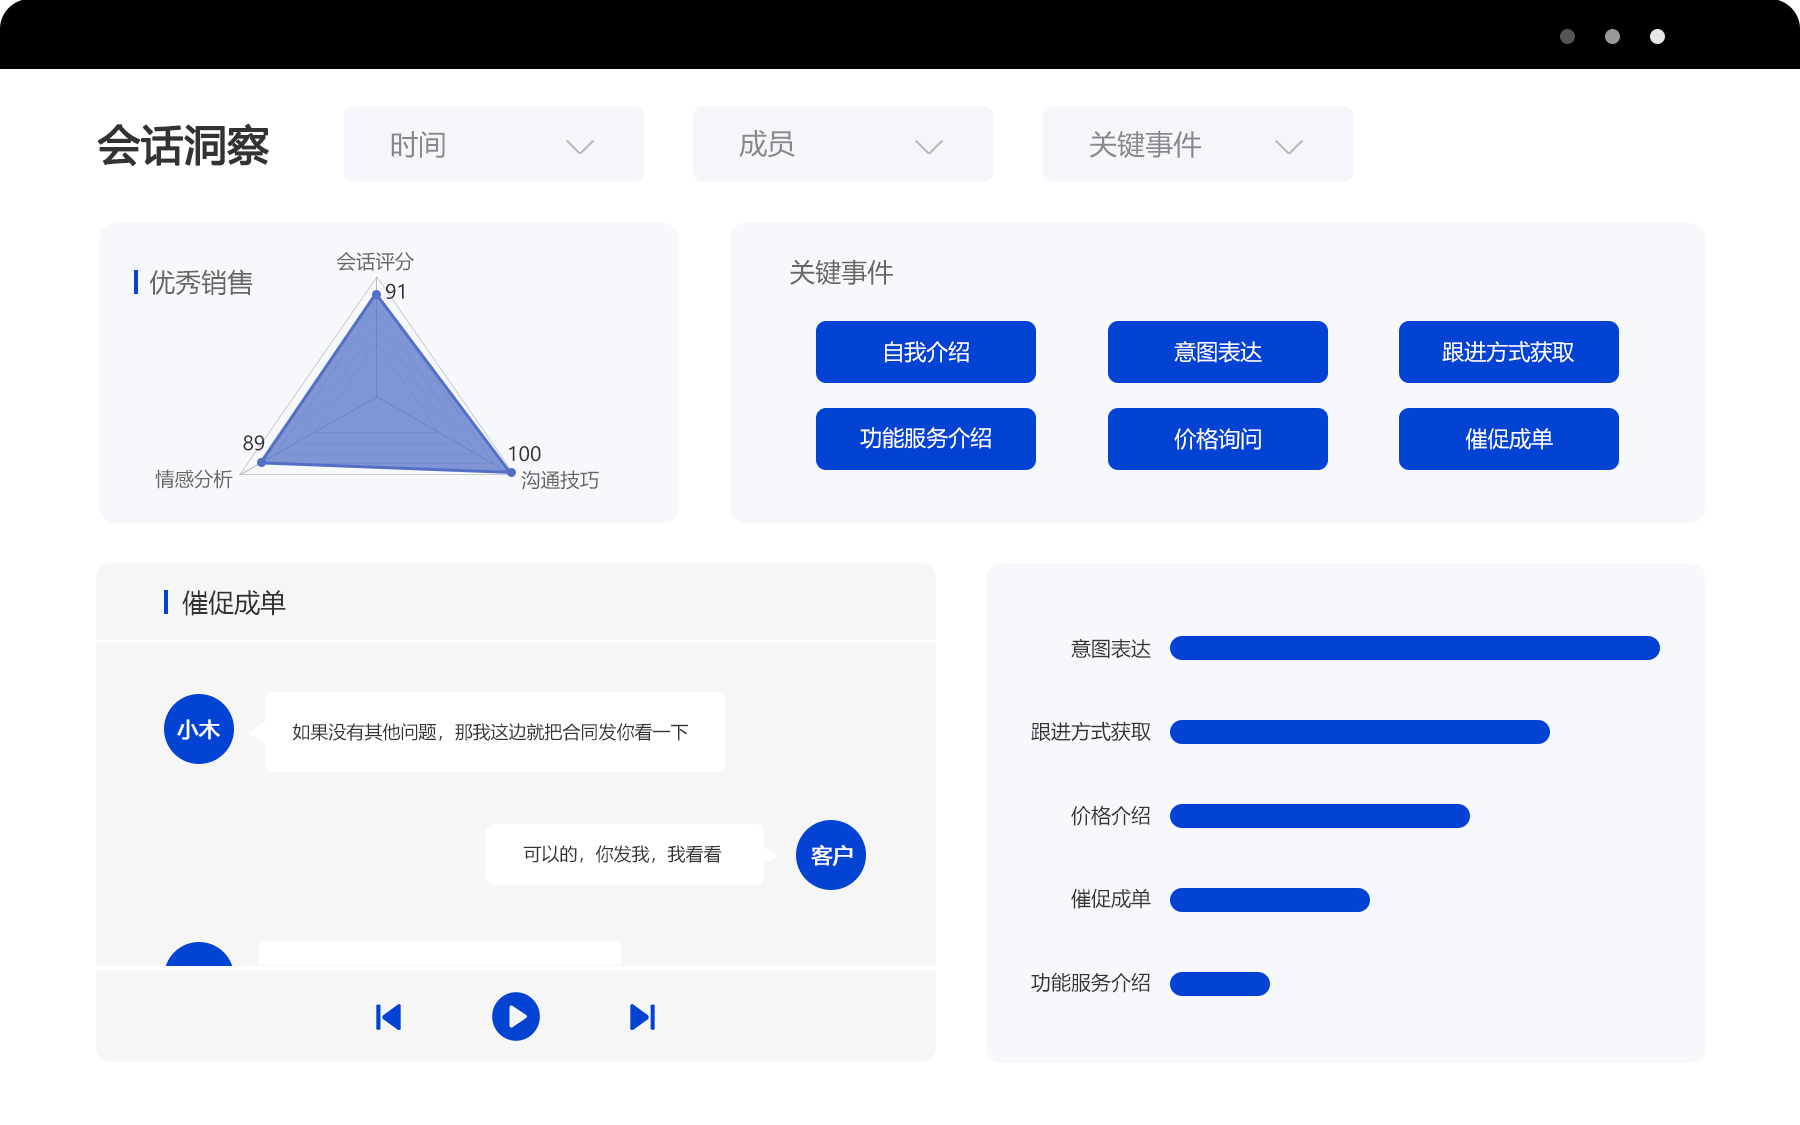The image size is (1800, 1125).
Task: Open the 关键事件 dropdown filter
Action: click(1197, 145)
